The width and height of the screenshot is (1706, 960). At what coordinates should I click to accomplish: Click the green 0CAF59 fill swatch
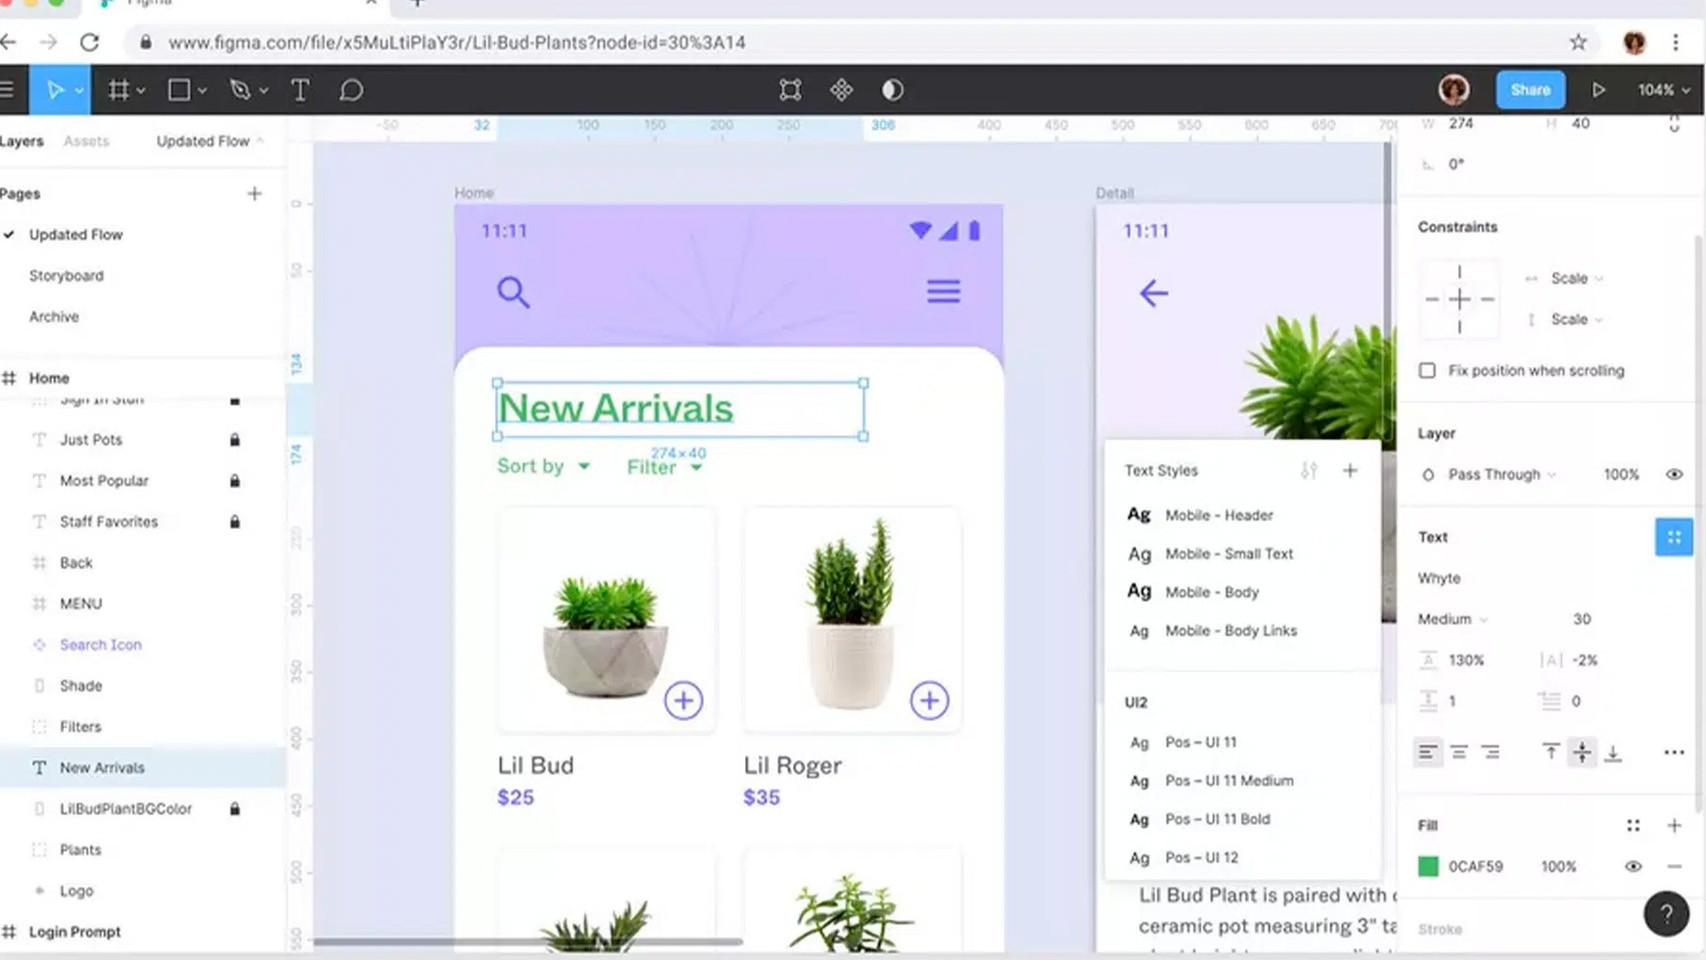click(1428, 866)
